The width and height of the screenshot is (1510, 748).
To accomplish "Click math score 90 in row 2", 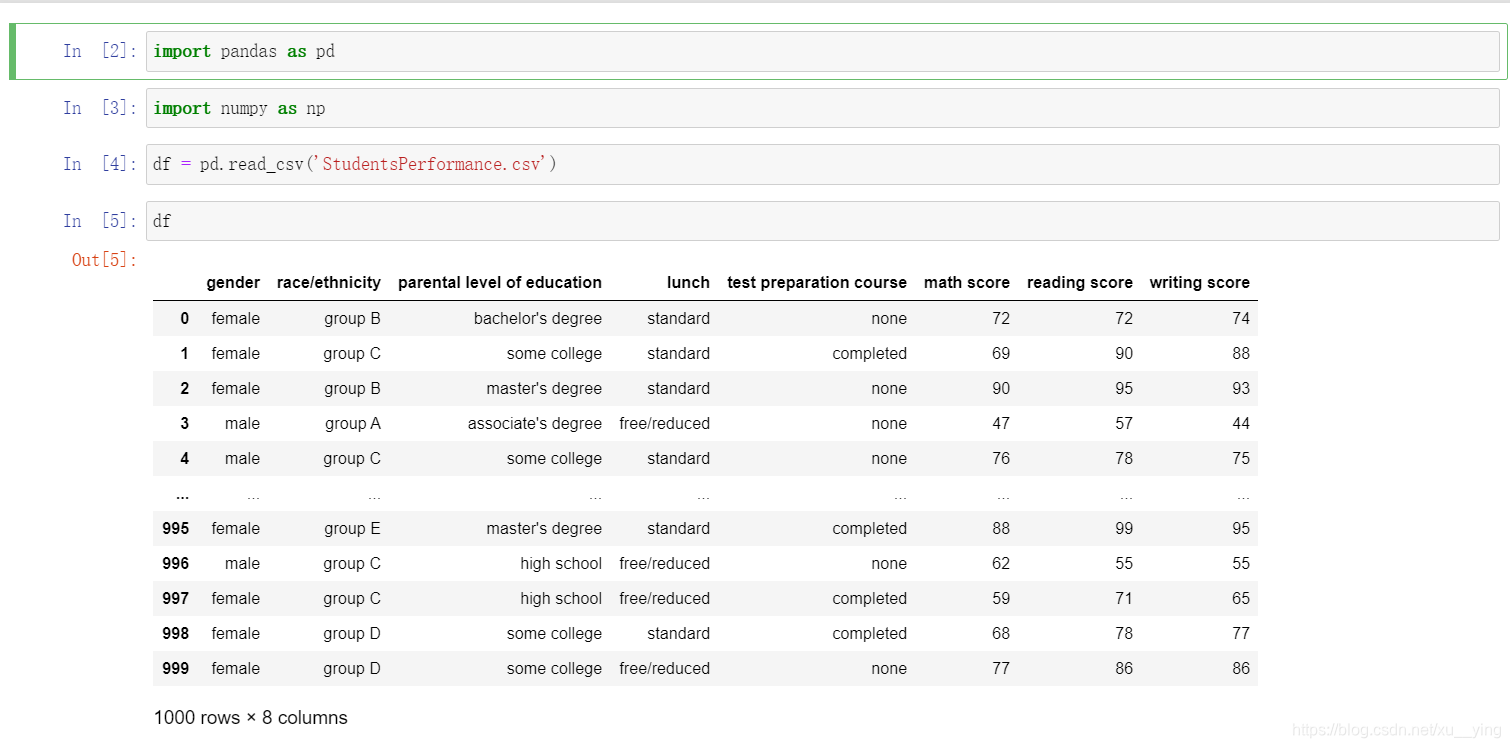I will 1001,389.
